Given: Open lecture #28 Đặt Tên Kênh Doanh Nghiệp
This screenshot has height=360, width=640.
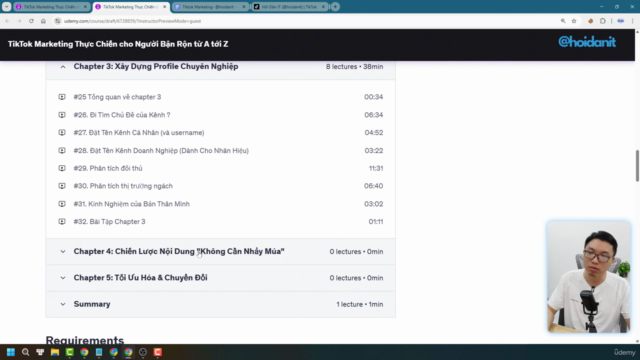Looking at the screenshot, I should [161, 151].
